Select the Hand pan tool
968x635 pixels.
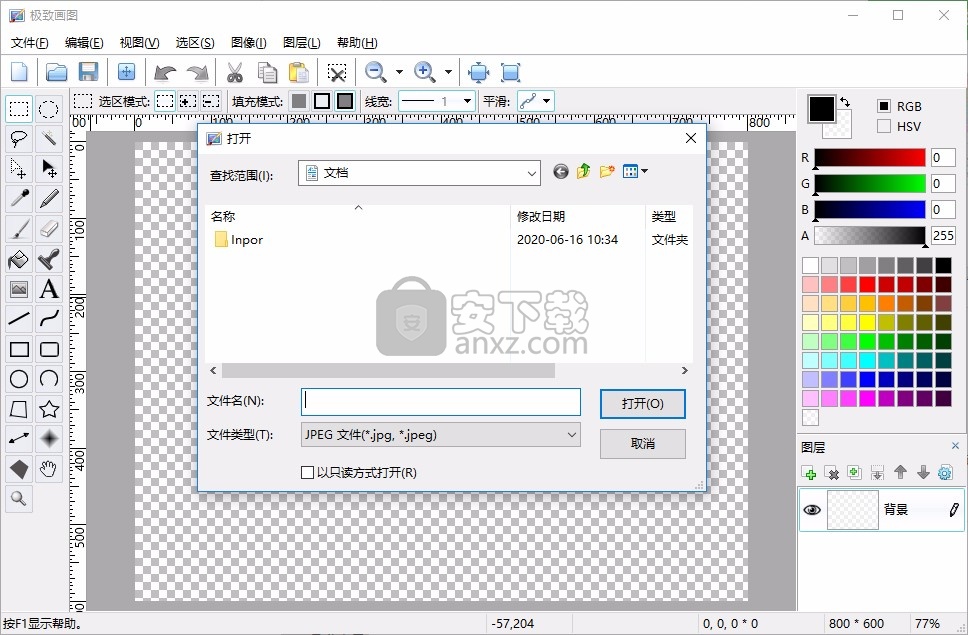point(49,469)
